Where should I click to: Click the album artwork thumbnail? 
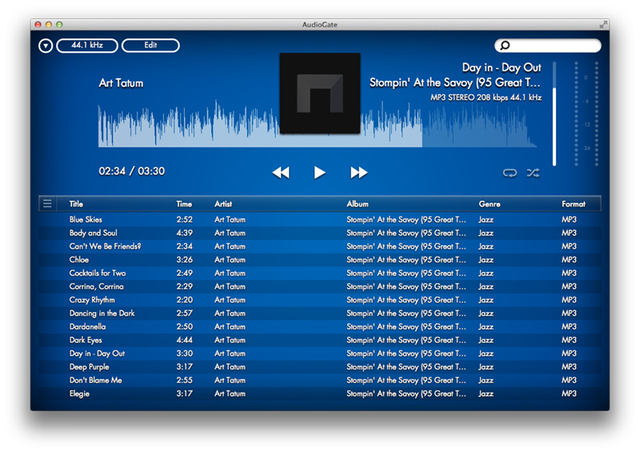pos(320,93)
